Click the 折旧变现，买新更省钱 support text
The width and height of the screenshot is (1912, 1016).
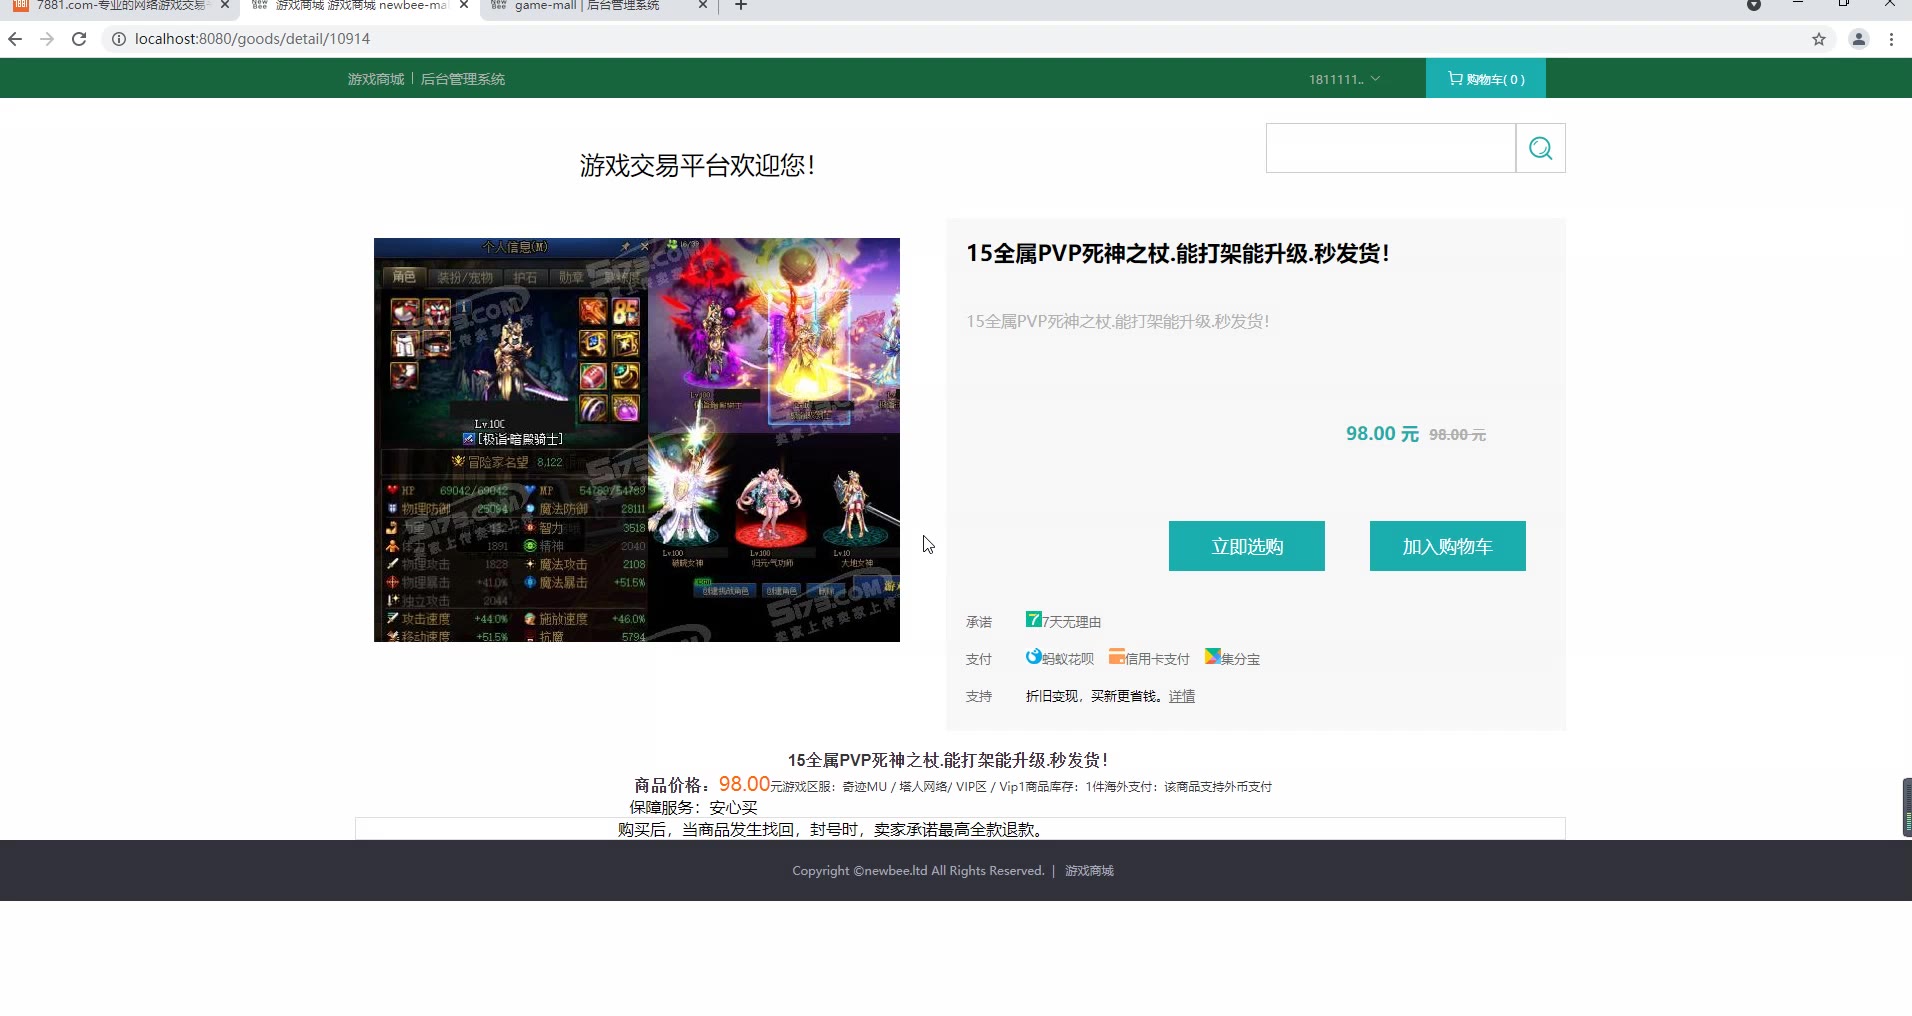(x=1094, y=696)
